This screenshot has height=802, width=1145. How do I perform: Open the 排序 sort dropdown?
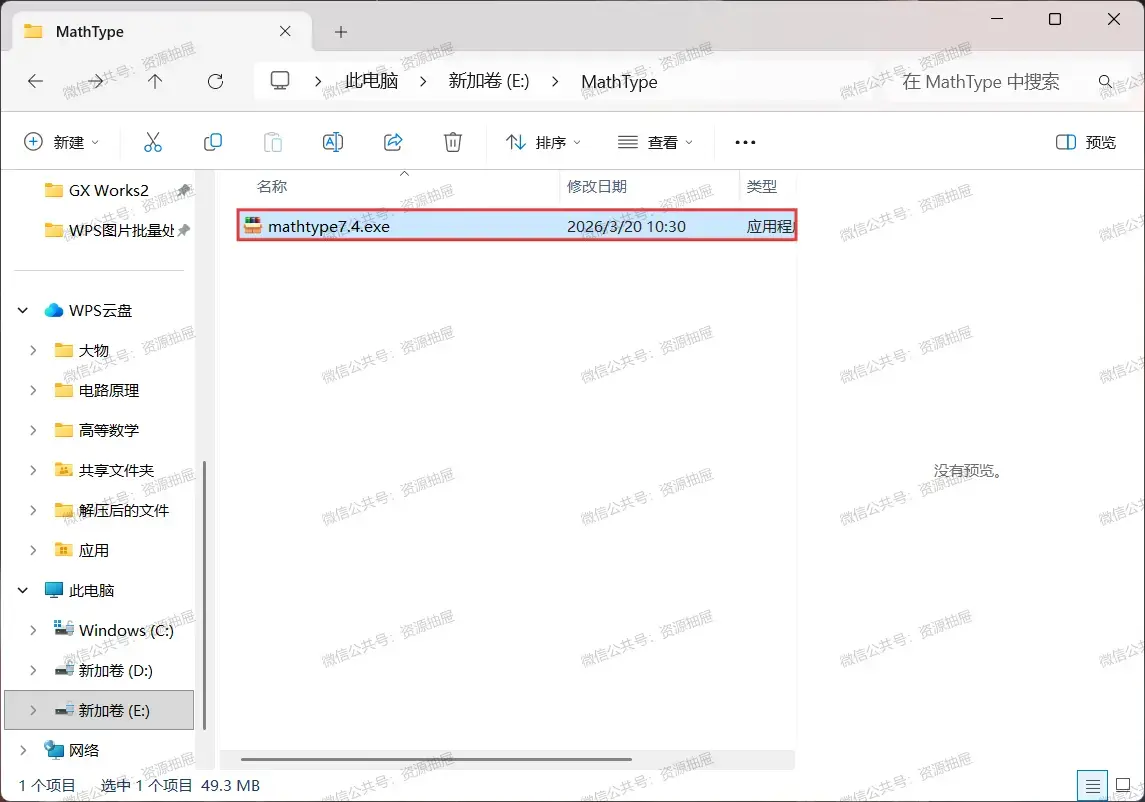click(x=544, y=142)
